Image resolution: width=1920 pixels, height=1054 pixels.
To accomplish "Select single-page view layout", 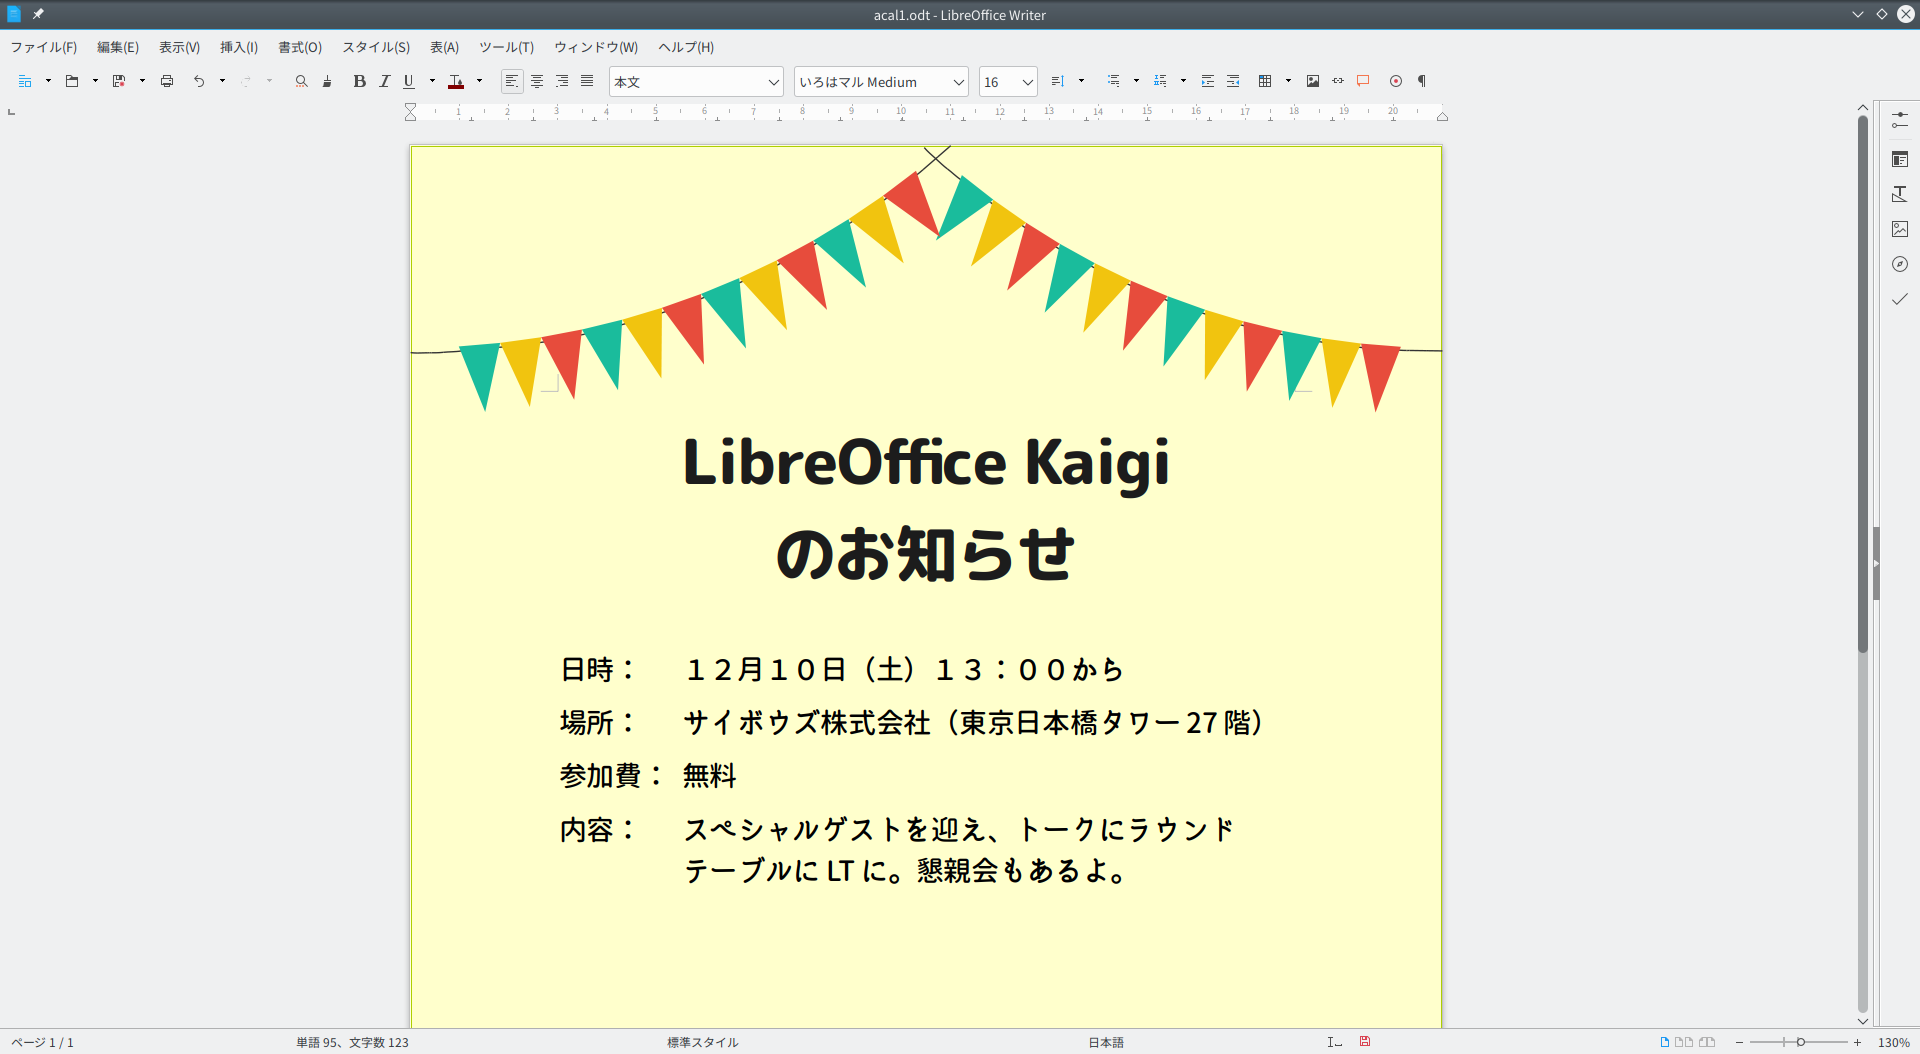I will pos(1665,1042).
